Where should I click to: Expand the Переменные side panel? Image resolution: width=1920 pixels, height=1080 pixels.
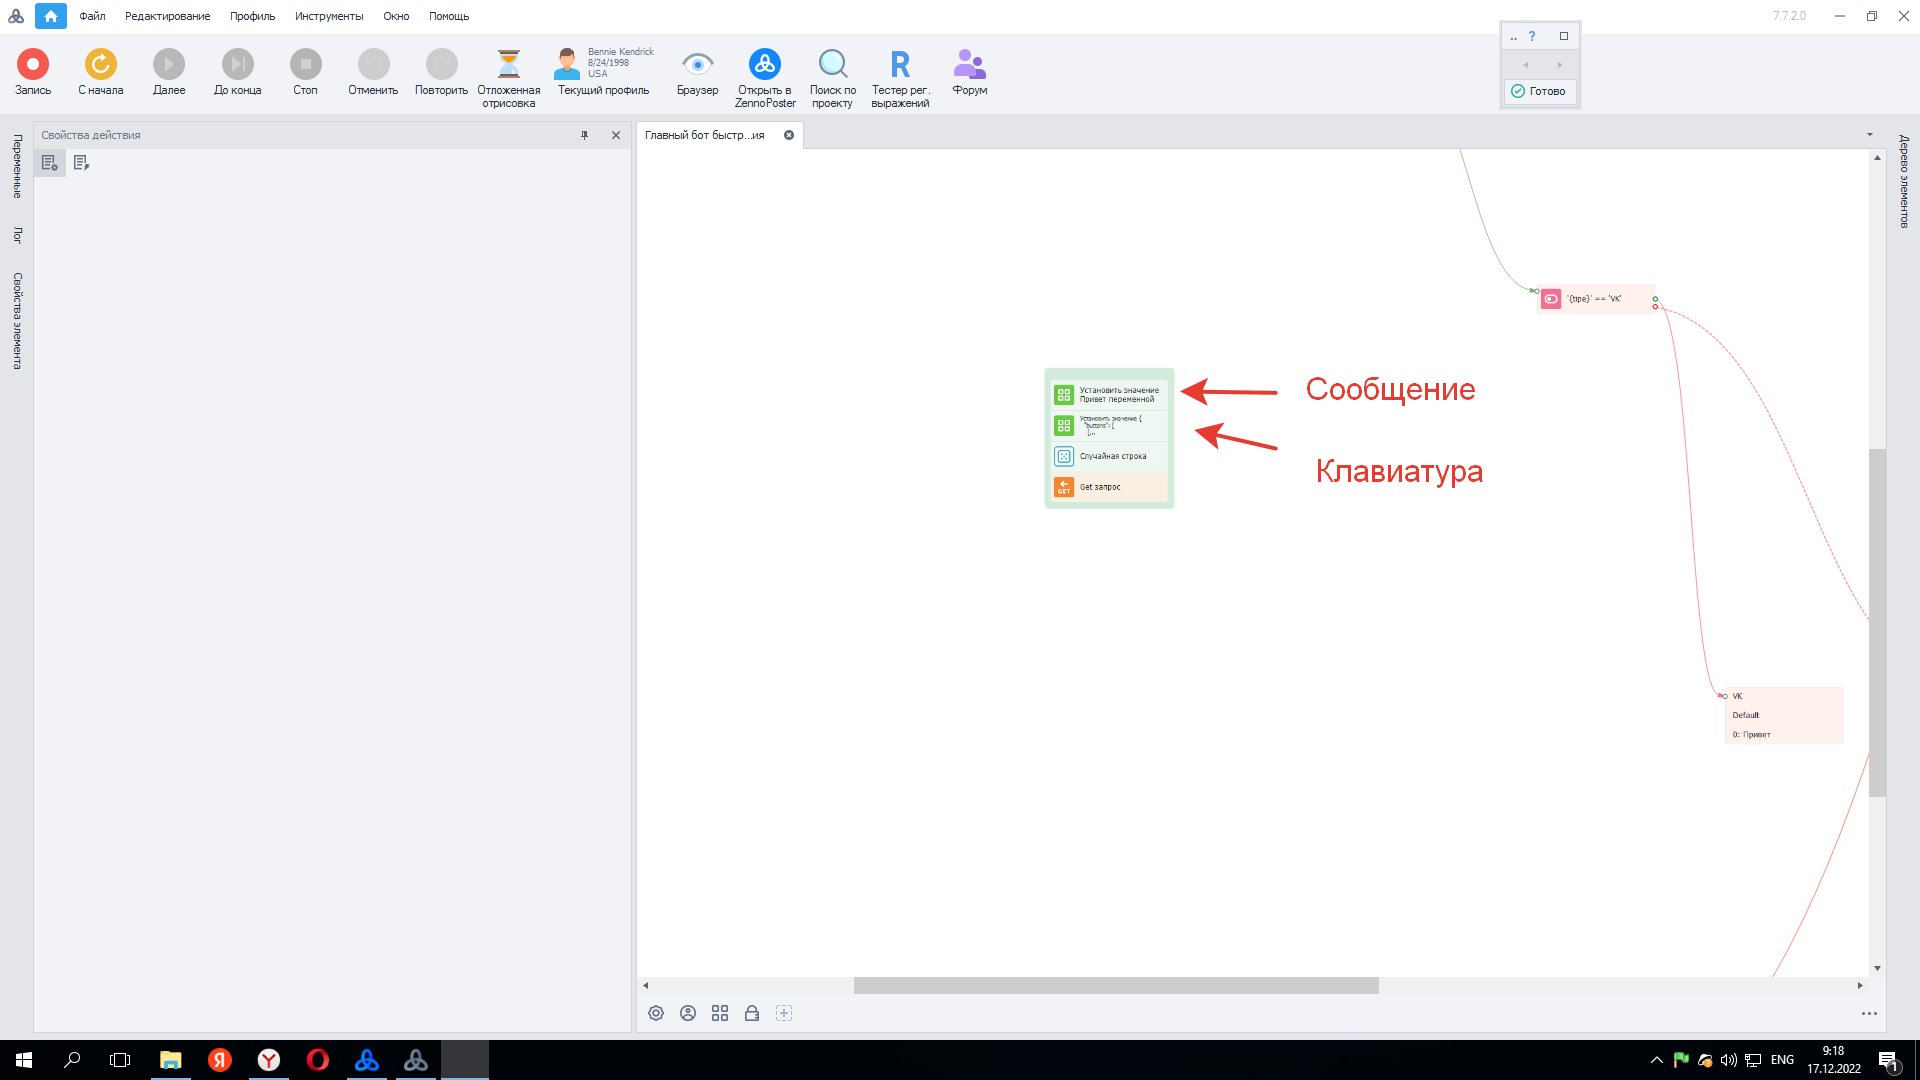[17, 166]
